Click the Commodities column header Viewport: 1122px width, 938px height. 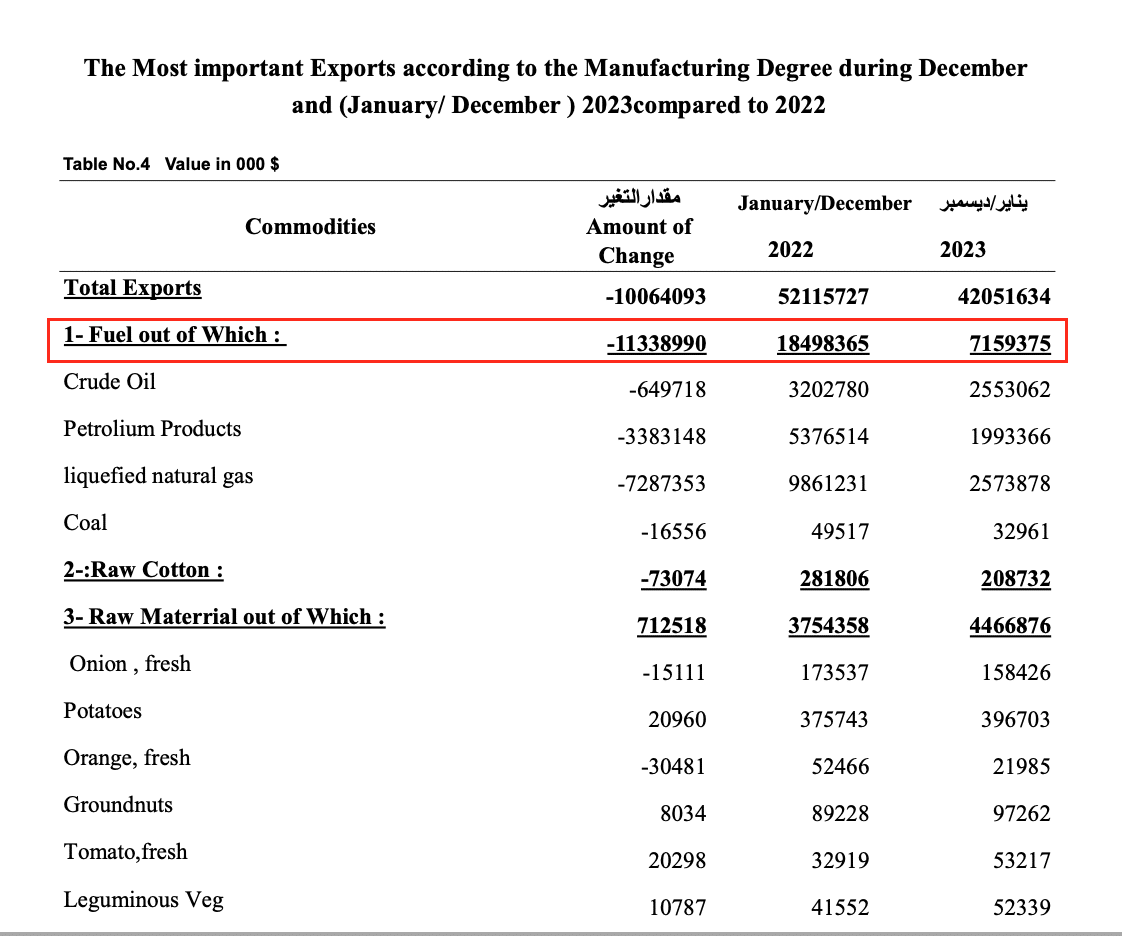click(310, 226)
